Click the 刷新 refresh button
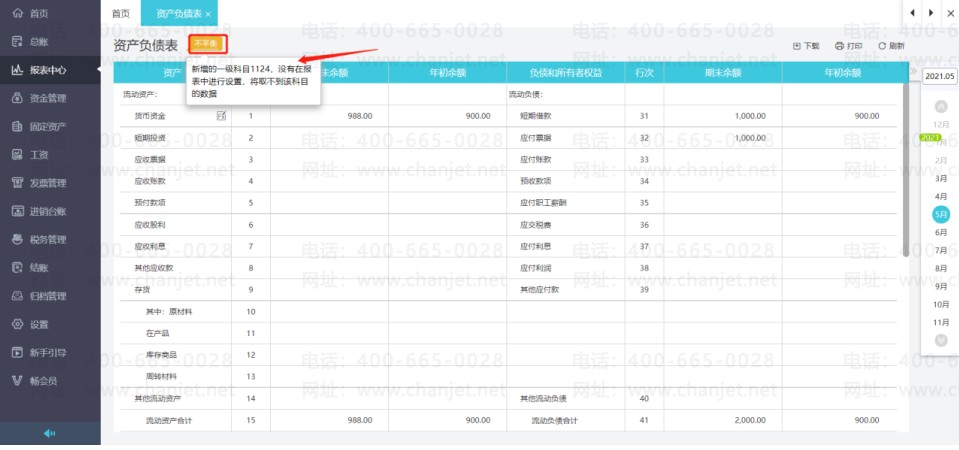The height and width of the screenshot is (450, 959). [x=892, y=46]
